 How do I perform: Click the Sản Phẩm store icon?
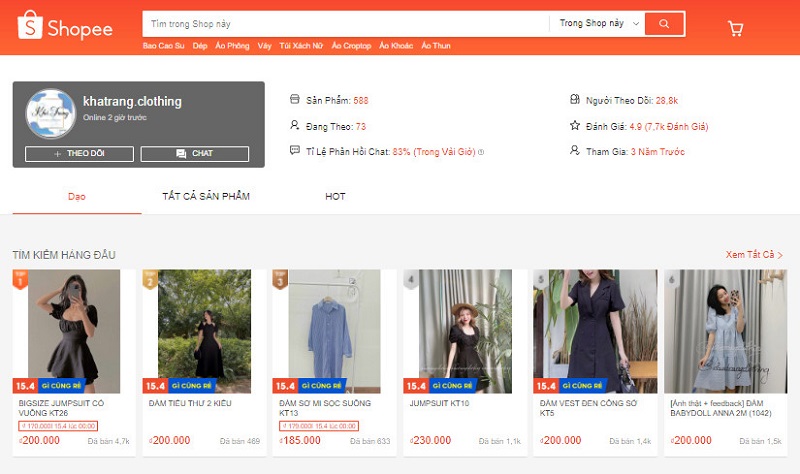(294, 99)
